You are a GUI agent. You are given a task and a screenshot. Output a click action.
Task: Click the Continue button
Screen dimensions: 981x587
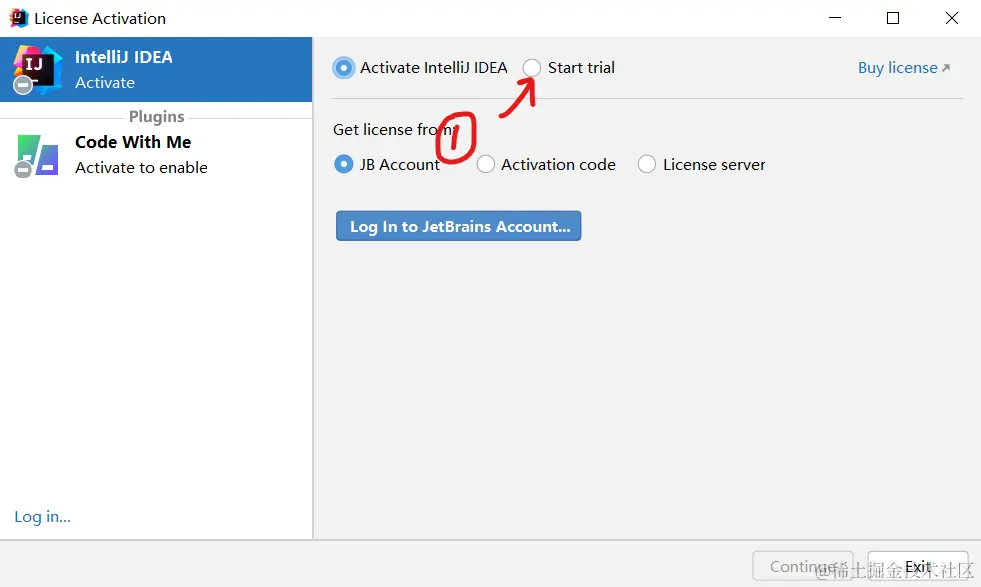803,566
